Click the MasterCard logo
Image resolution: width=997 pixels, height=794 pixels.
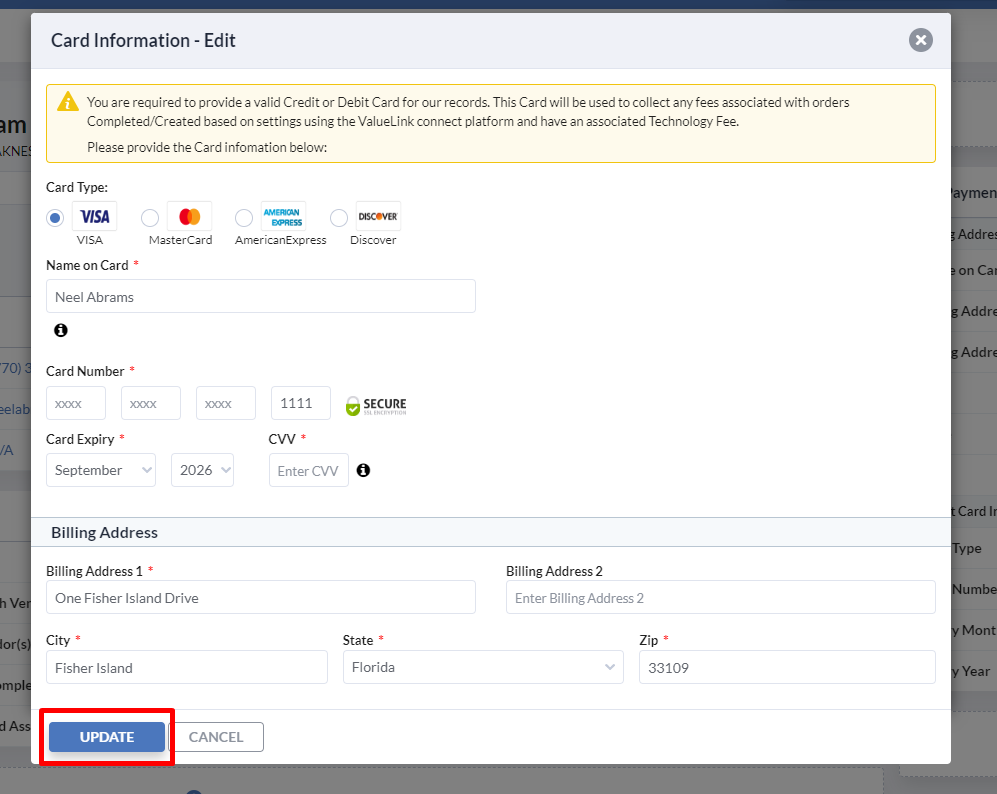pyautogui.click(x=189, y=216)
